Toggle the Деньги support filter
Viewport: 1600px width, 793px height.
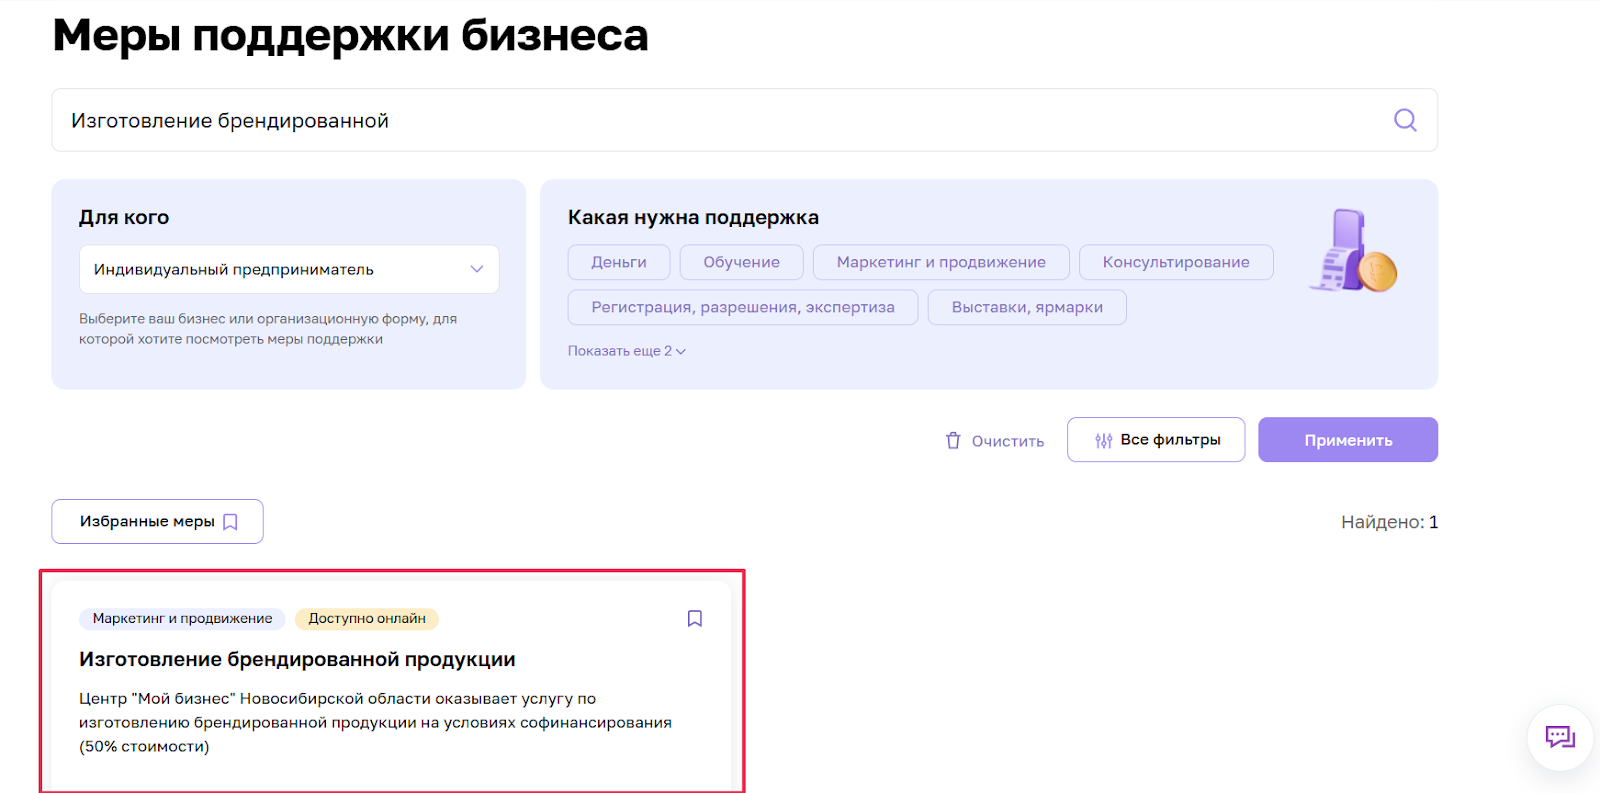(618, 262)
